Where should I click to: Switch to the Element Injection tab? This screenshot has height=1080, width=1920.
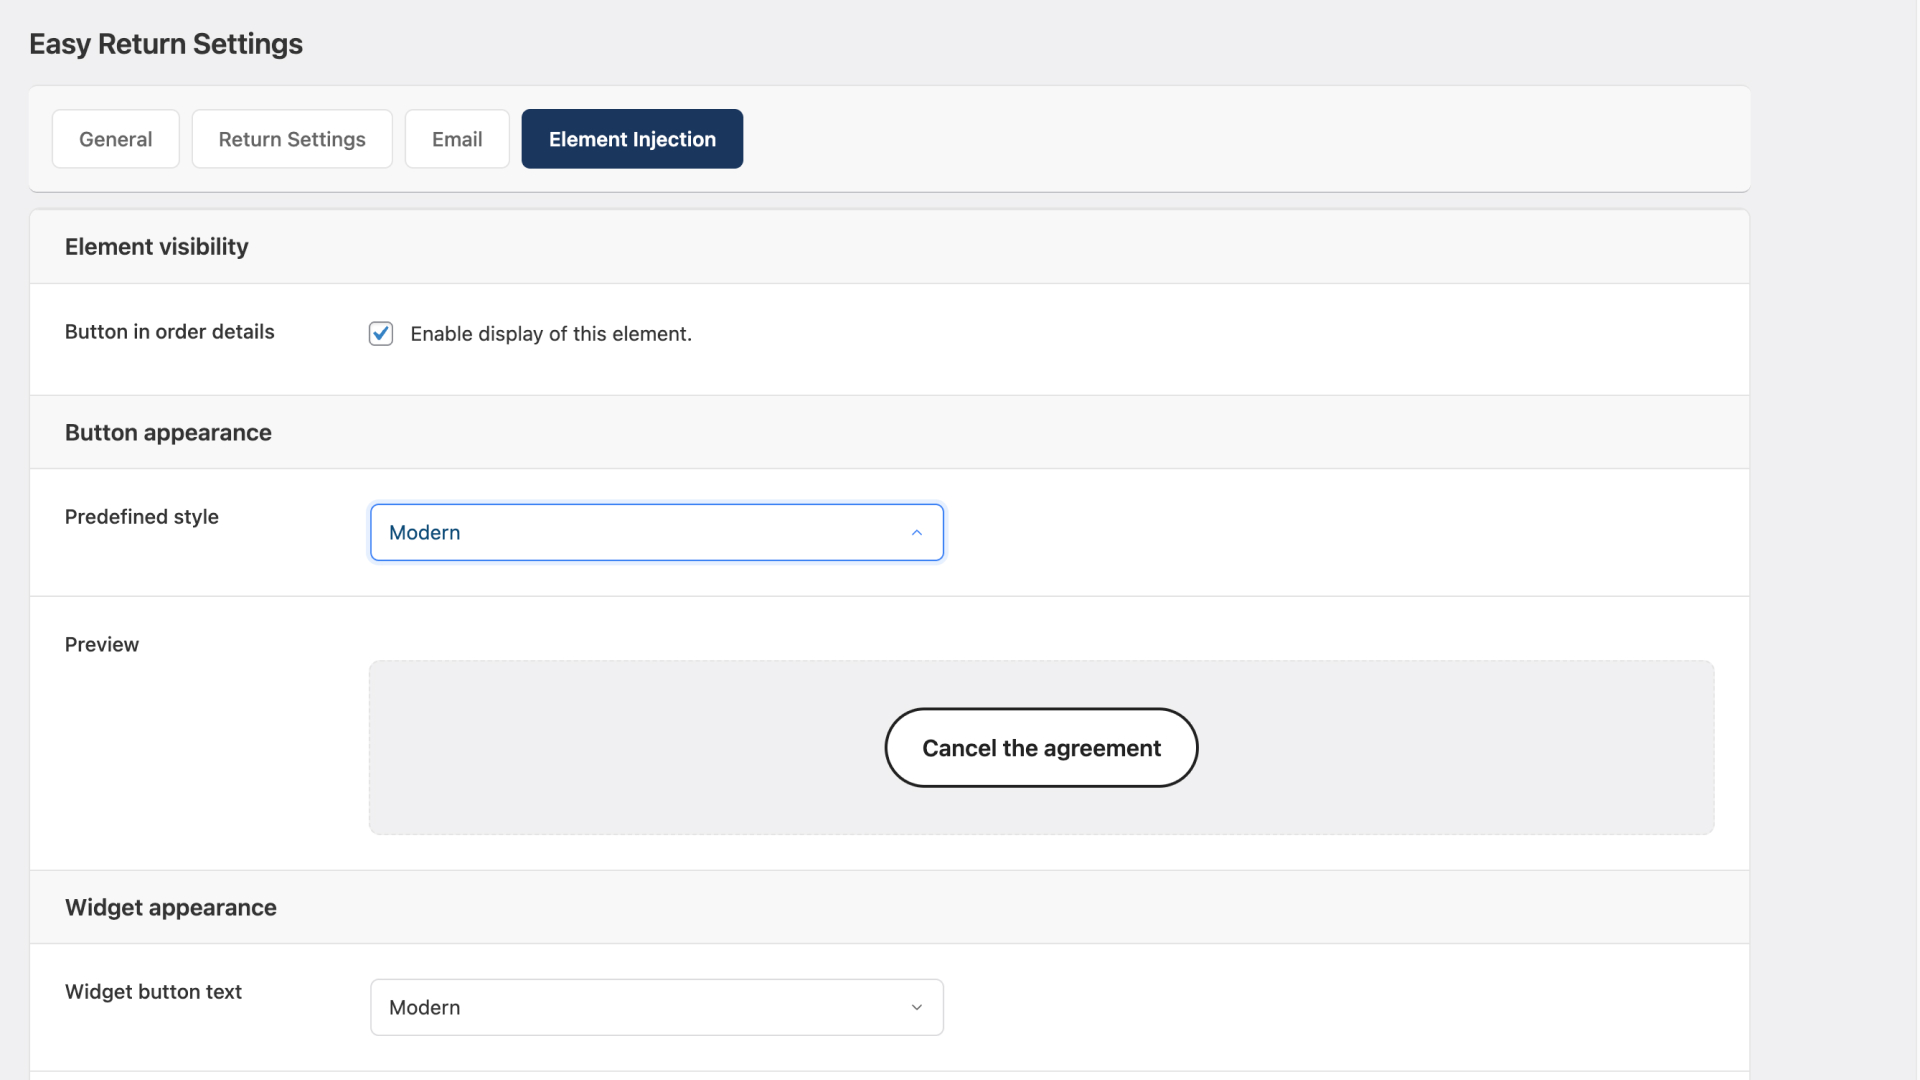coord(631,139)
